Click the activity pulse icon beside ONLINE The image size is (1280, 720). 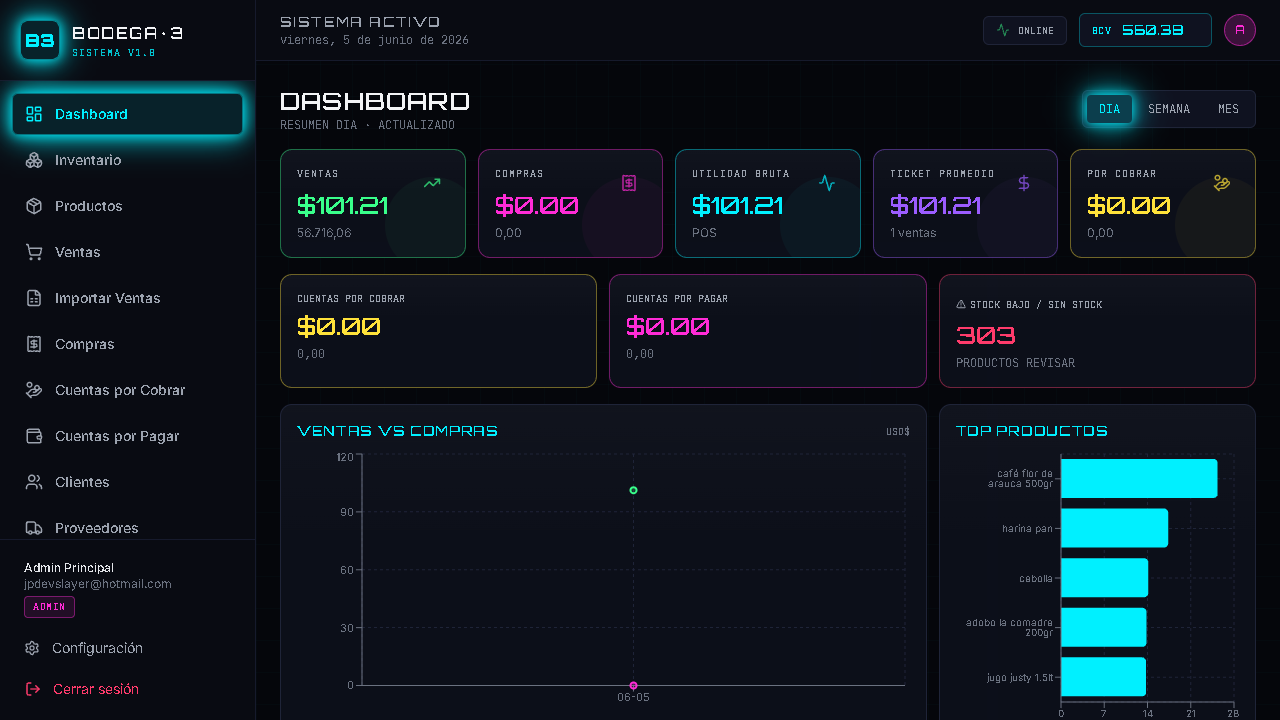pyautogui.click(x=1003, y=30)
